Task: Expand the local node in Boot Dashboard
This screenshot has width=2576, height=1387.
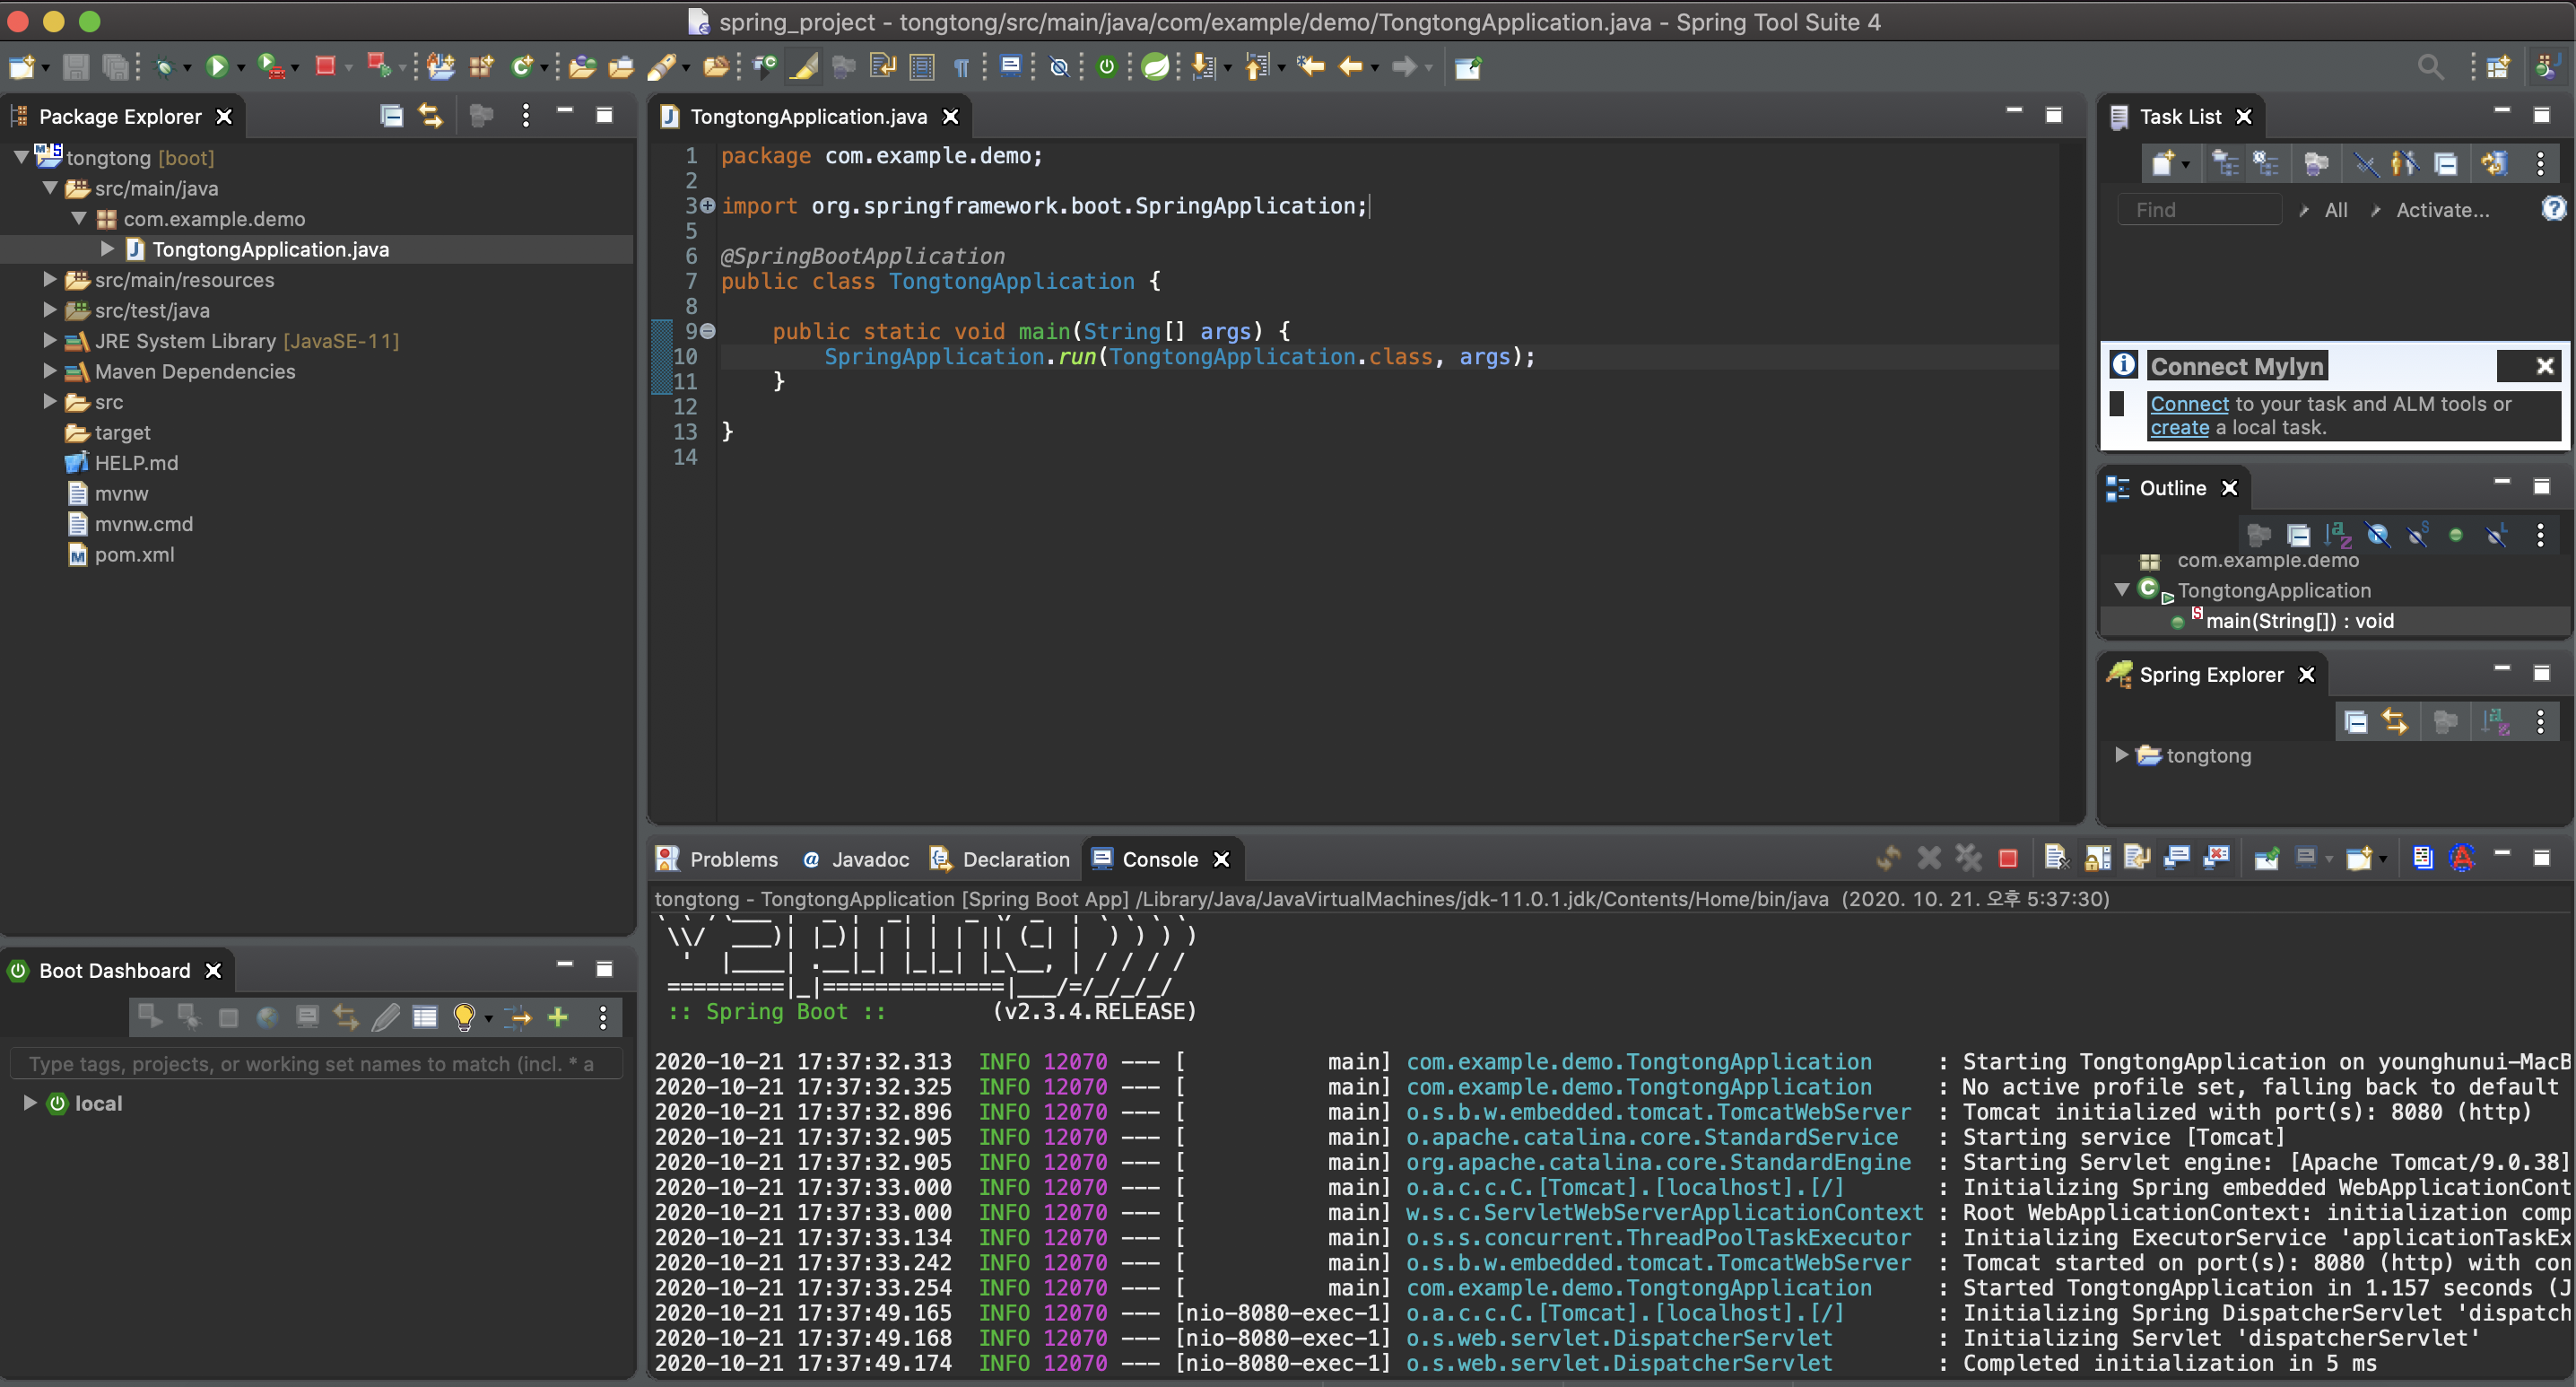Action: pos(30,1102)
